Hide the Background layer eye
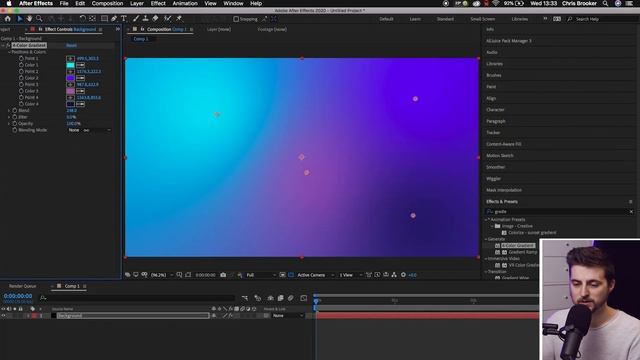Image resolution: width=640 pixels, height=360 pixels. tap(3, 316)
